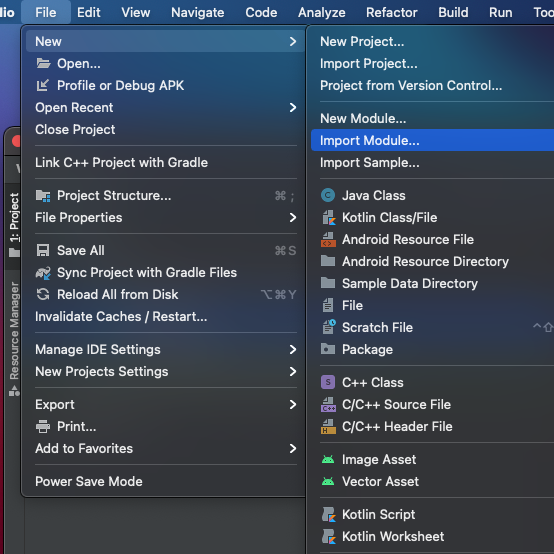Open the Edit menu
The image size is (554, 554).
pos(89,13)
